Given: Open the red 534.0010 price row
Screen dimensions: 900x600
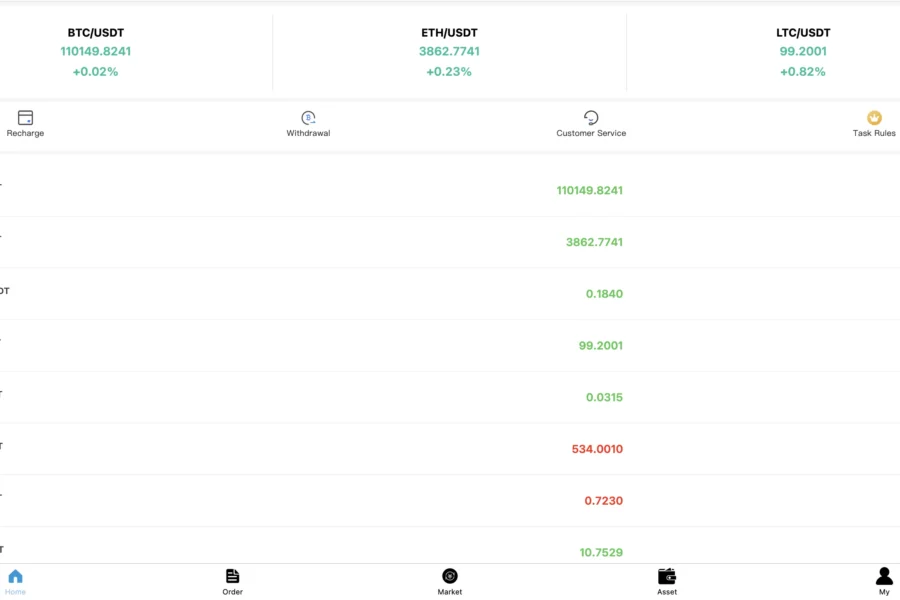Looking at the screenshot, I should (450, 449).
